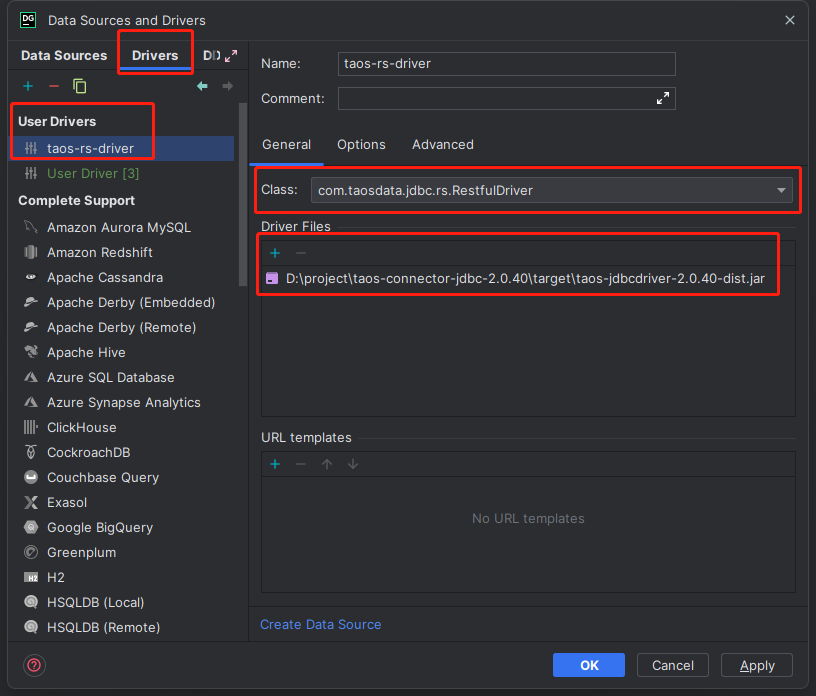Open help with the question mark icon
Viewport: 816px width, 696px height.
(34, 665)
